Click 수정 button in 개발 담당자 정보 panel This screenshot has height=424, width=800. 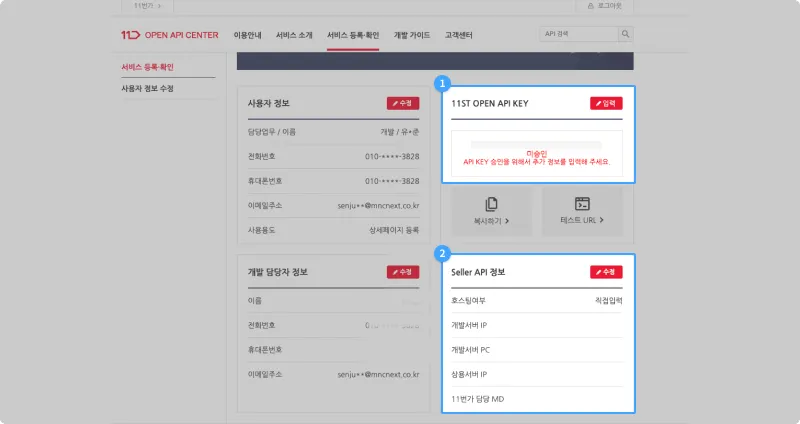point(403,272)
